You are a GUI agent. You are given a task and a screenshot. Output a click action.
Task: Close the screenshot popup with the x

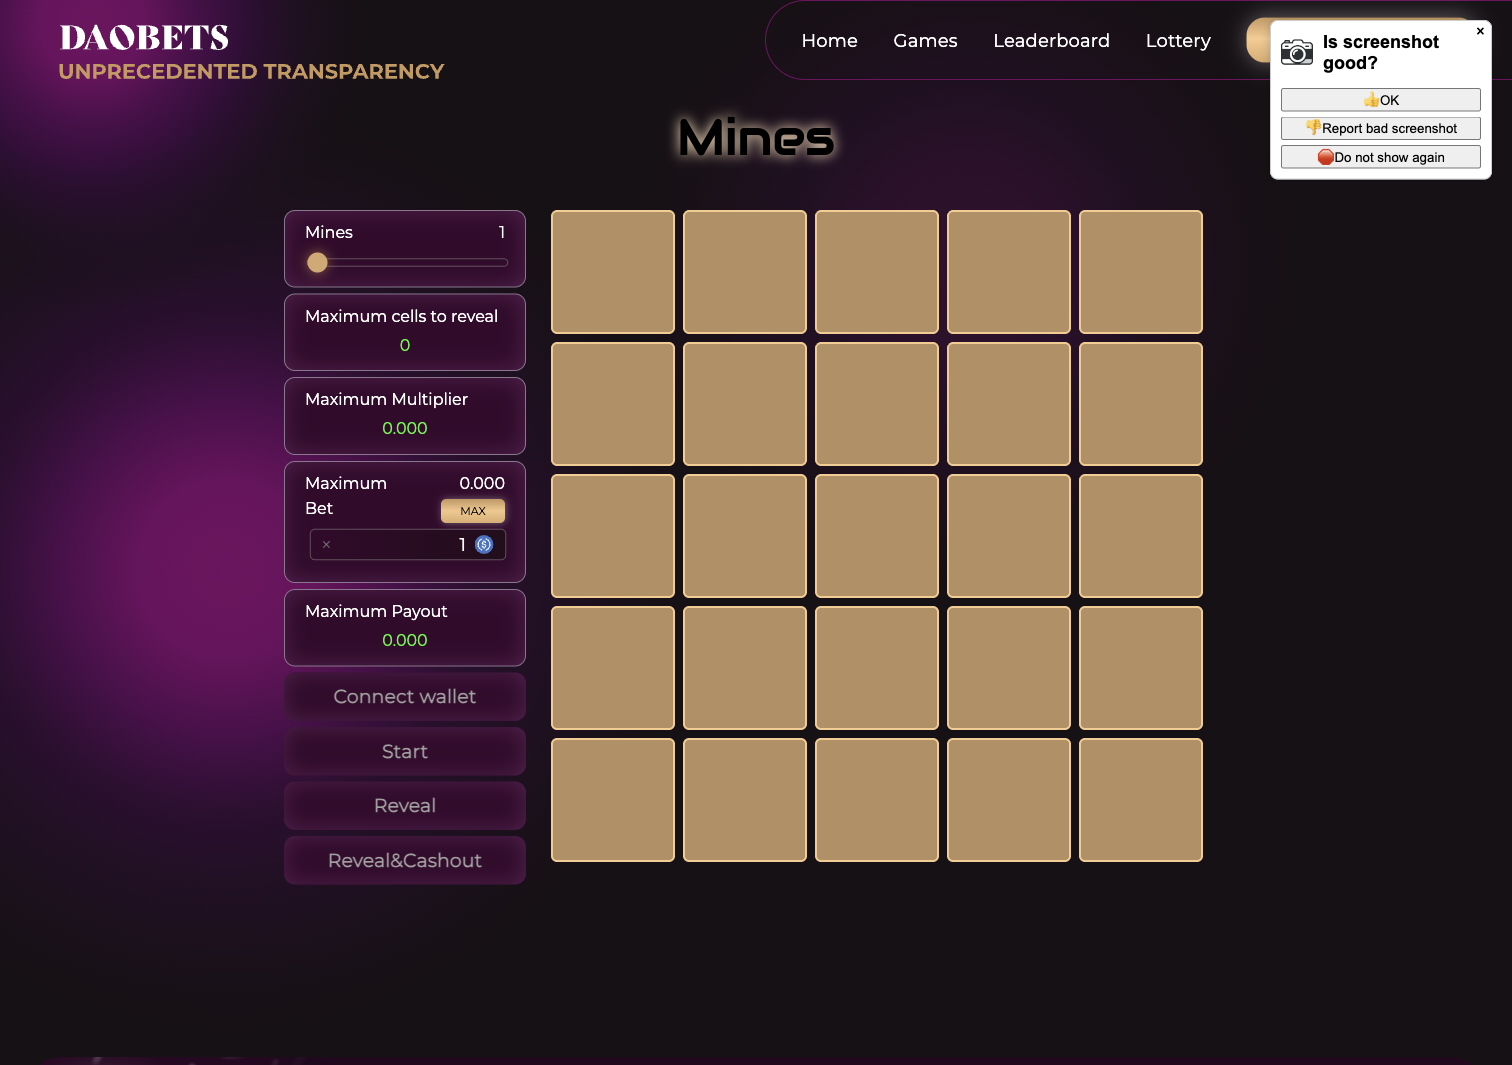point(1480,31)
